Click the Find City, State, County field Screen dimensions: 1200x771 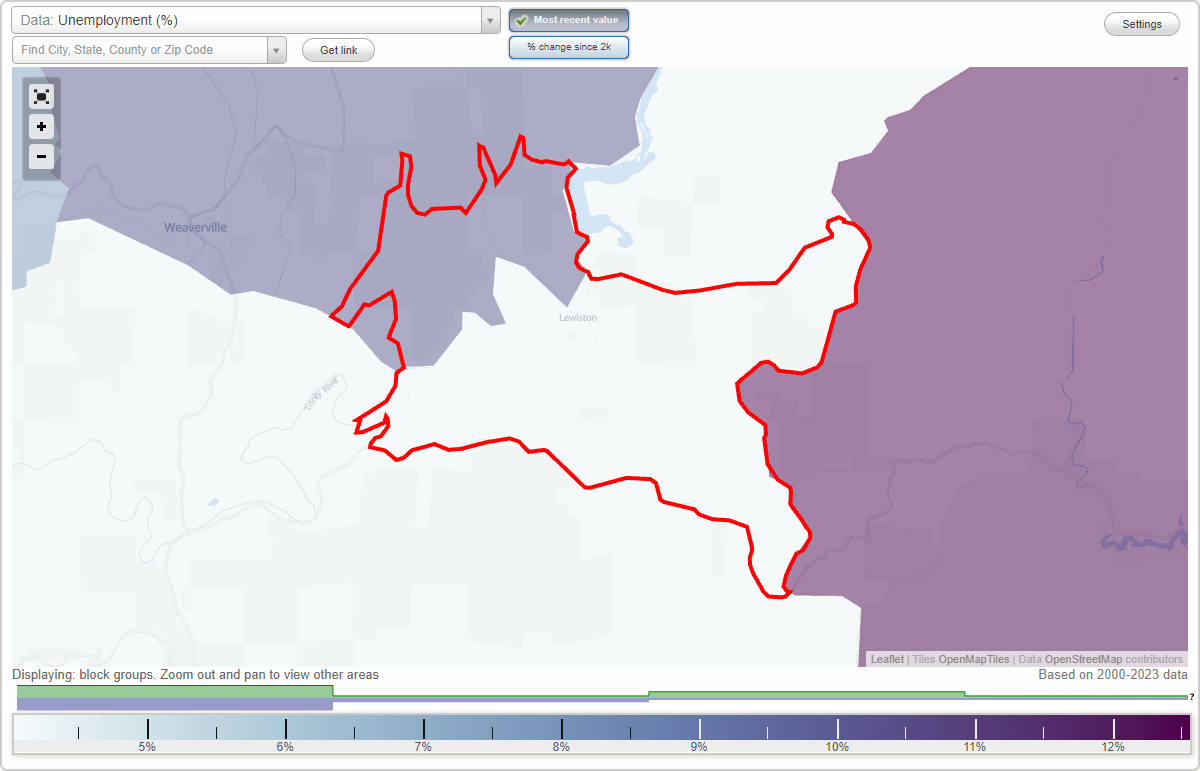tap(139, 50)
